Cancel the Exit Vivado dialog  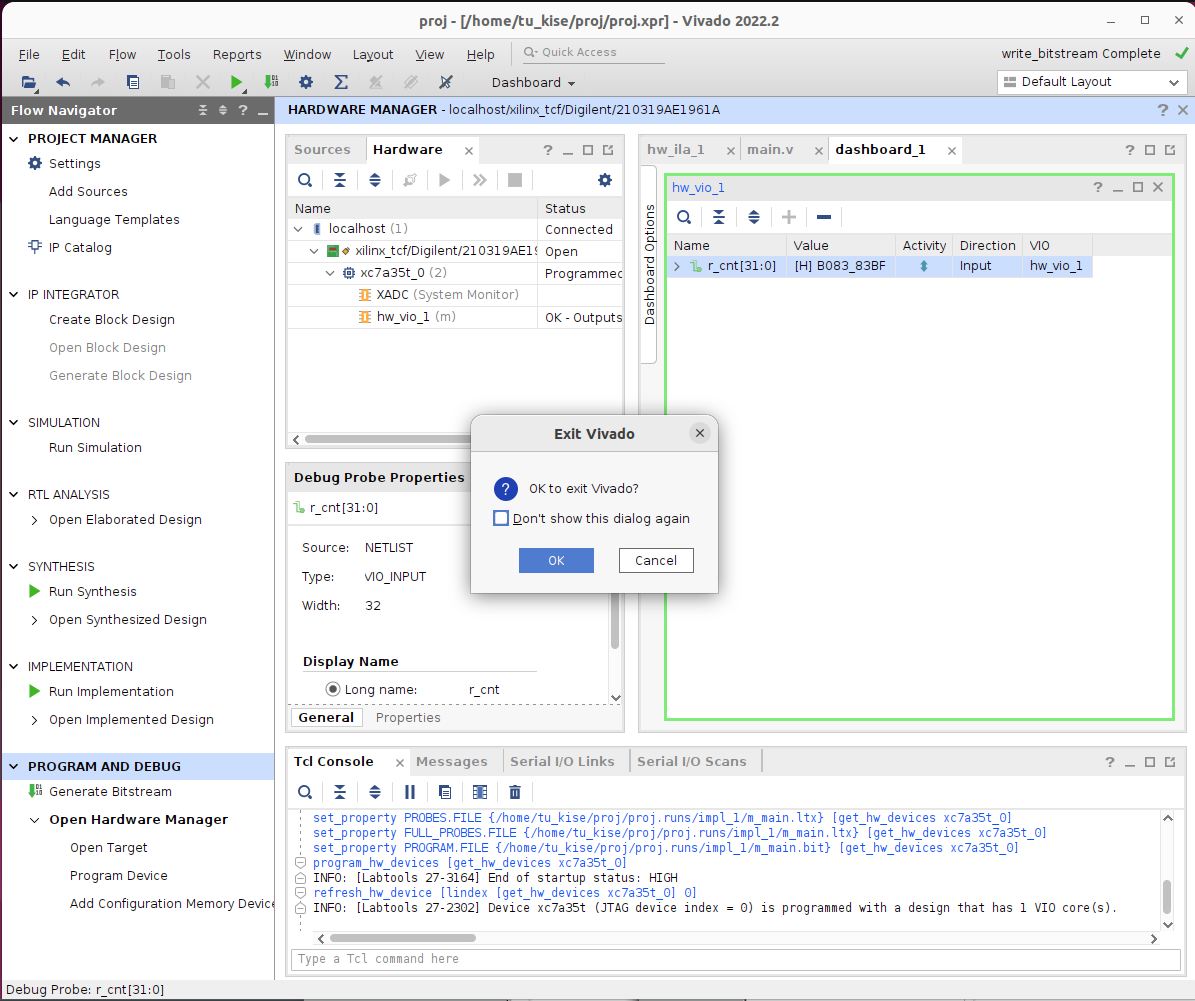pos(655,561)
